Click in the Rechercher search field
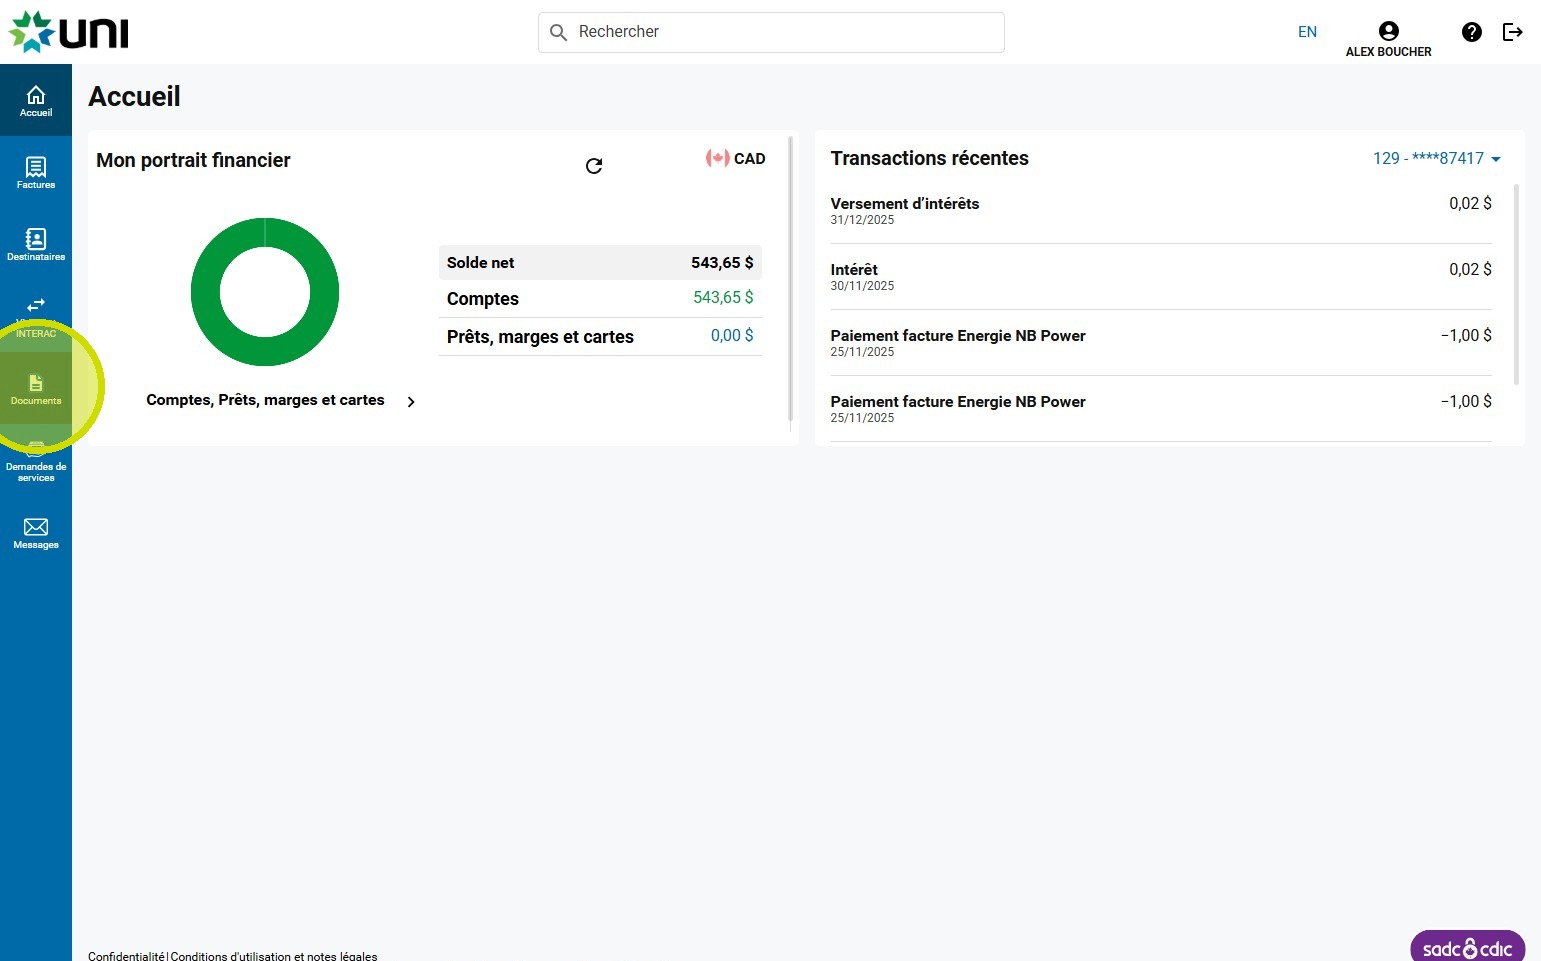Image resolution: width=1541 pixels, height=961 pixels. coord(771,32)
